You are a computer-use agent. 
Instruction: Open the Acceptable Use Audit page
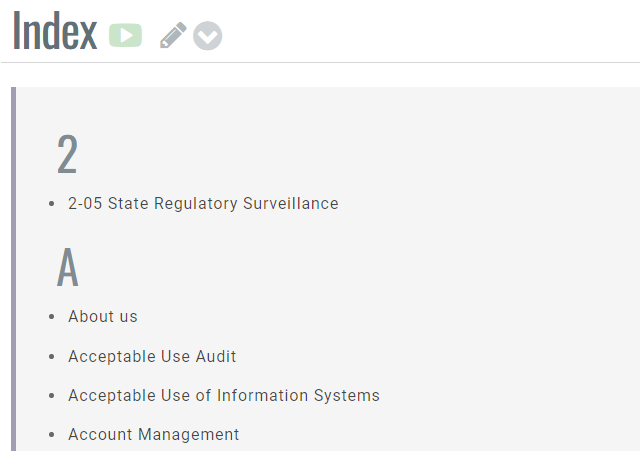[152, 356]
